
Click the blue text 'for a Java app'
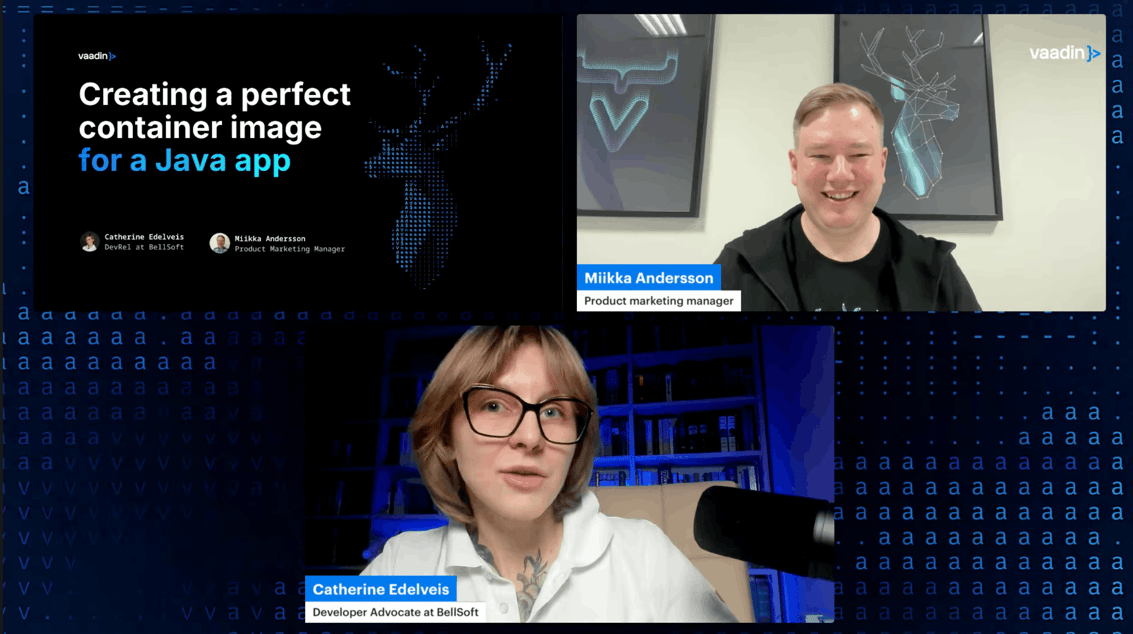[x=184, y=160]
